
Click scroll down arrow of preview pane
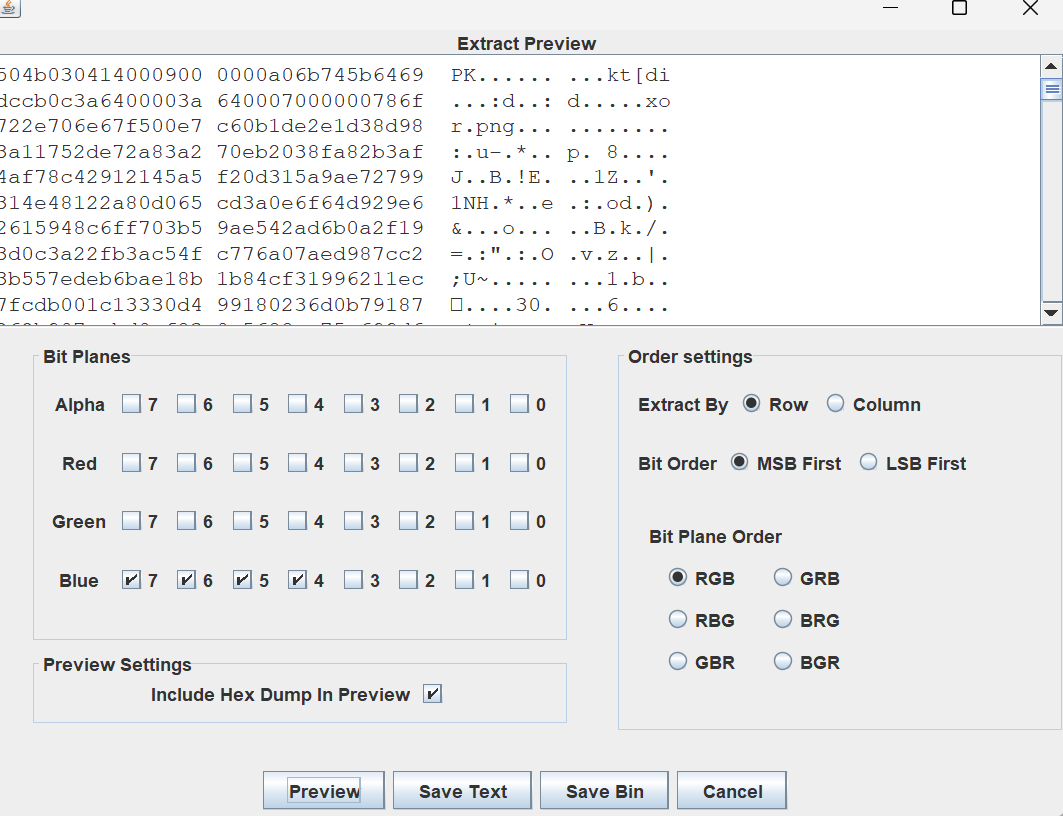pos(1051,312)
